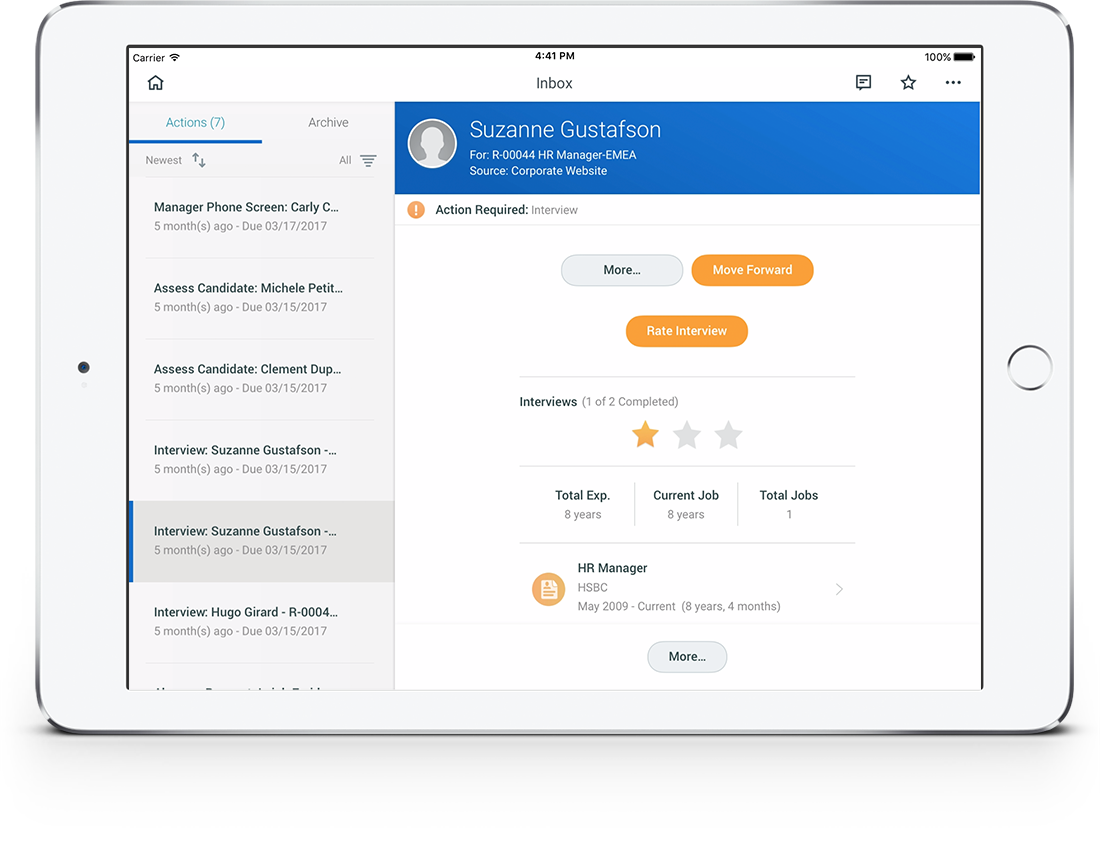Image resolution: width=1100 pixels, height=850 pixels.
Task: Click the Rate Interview button
Action: tap(686, 331)
